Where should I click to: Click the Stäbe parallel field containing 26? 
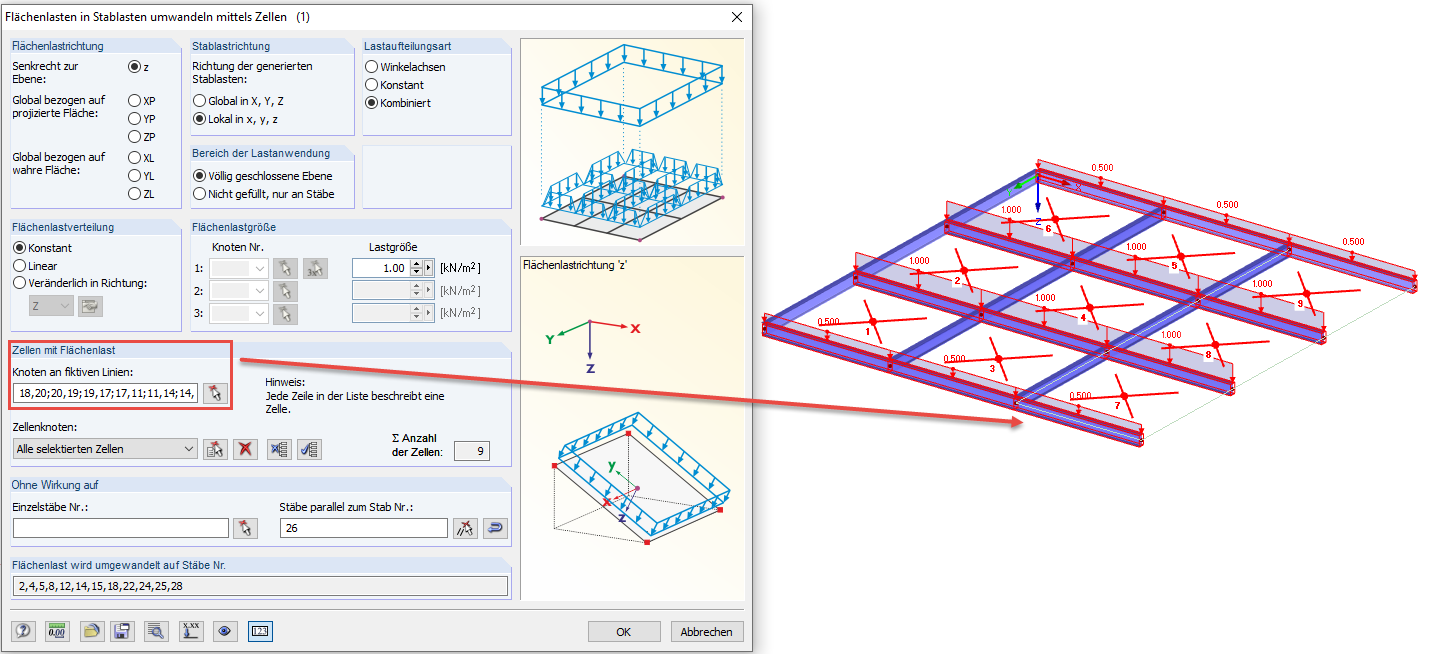[x=363, y=528]
